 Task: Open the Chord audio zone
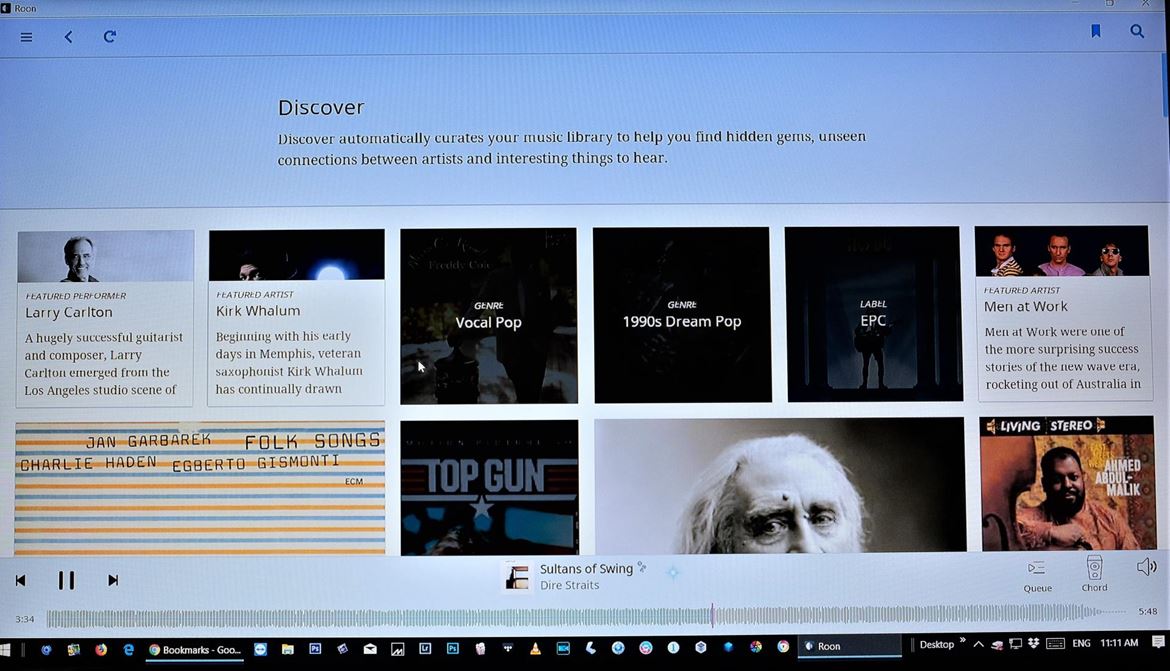1095,574
